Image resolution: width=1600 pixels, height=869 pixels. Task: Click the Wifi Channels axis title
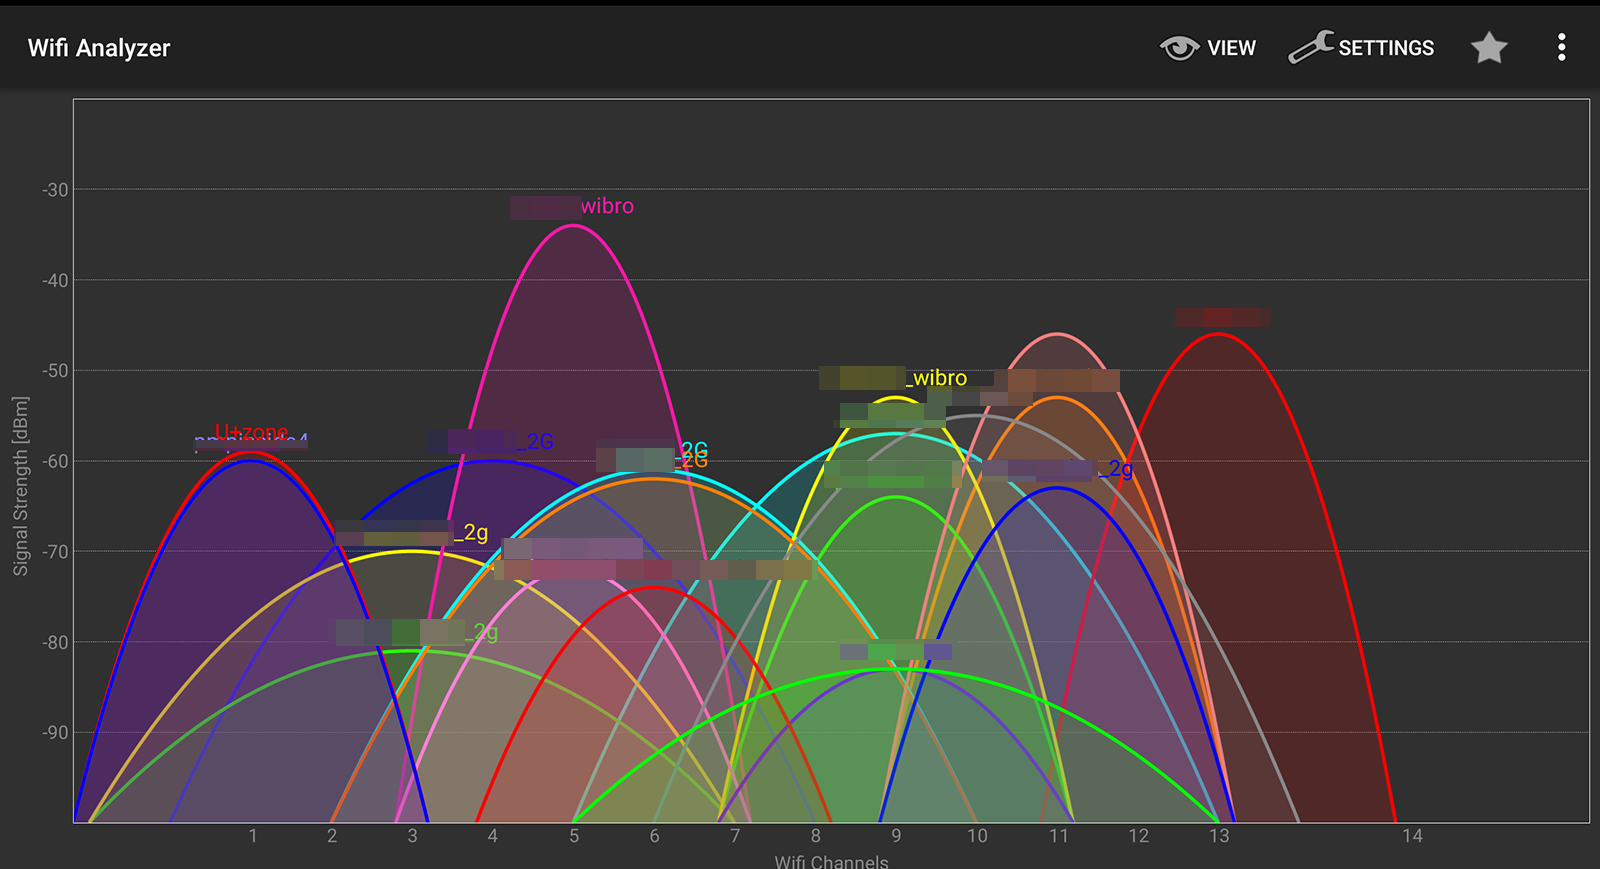point(831,861)
